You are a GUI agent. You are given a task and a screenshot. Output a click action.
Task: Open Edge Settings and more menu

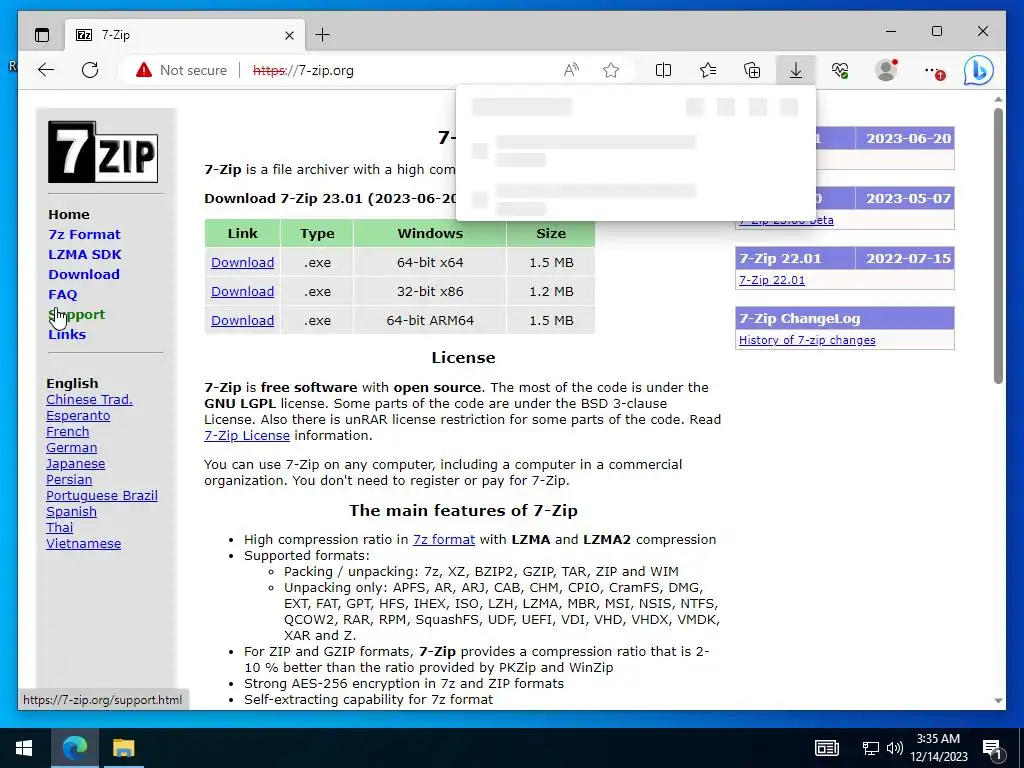pos(933,70)
